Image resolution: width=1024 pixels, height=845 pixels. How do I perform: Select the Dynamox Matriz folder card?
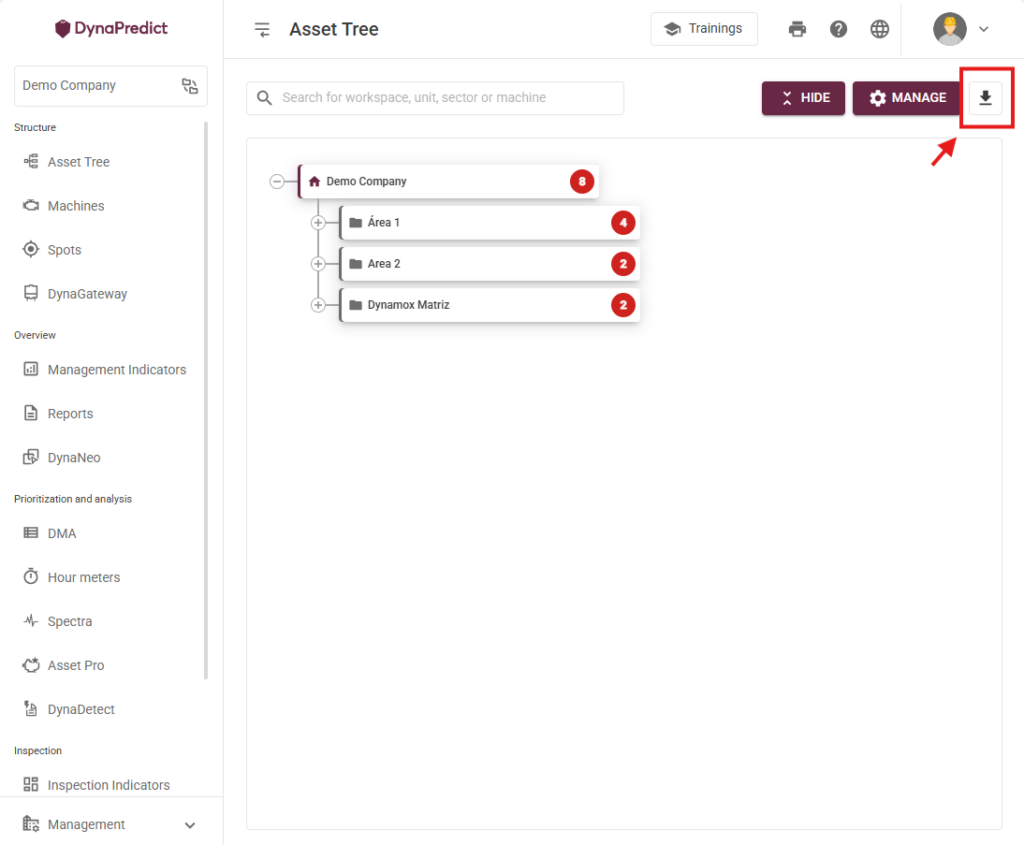[x=490, y=305]
